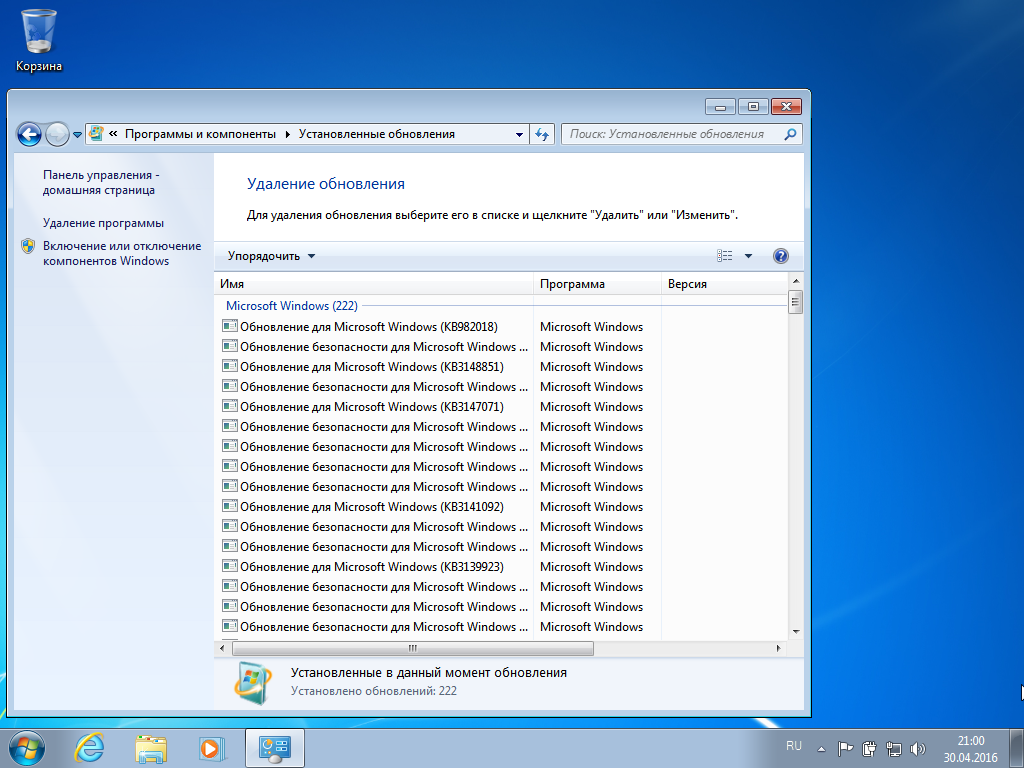Screen dimensions: 1024x768
Task: Change list view with the view icon
Action: pos(724,255)
